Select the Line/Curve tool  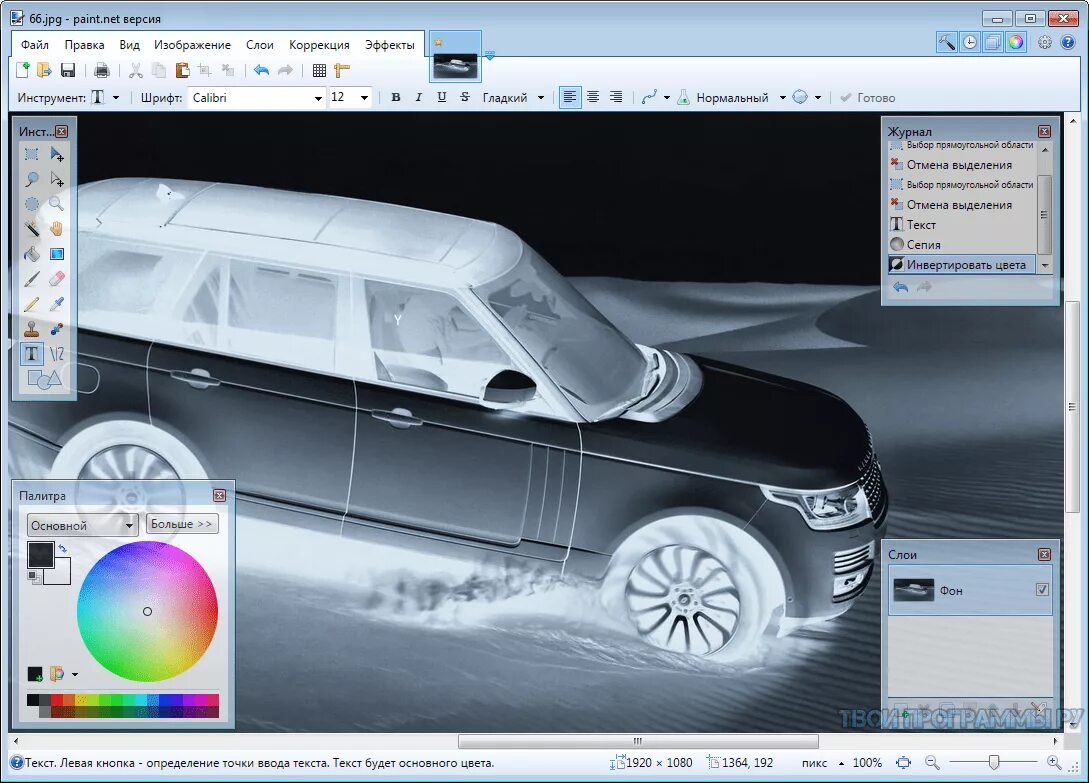[57, 354]
